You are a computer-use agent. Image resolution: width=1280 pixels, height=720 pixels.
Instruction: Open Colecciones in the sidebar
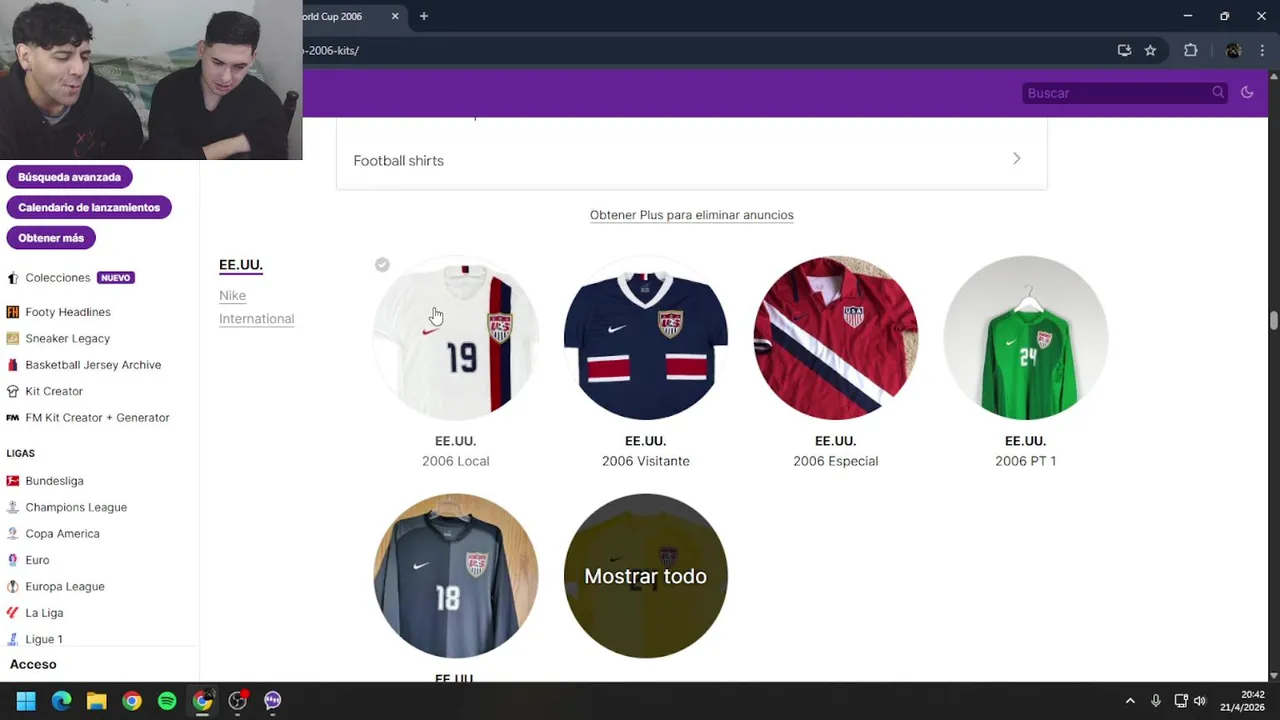click(x=58, y=278)
